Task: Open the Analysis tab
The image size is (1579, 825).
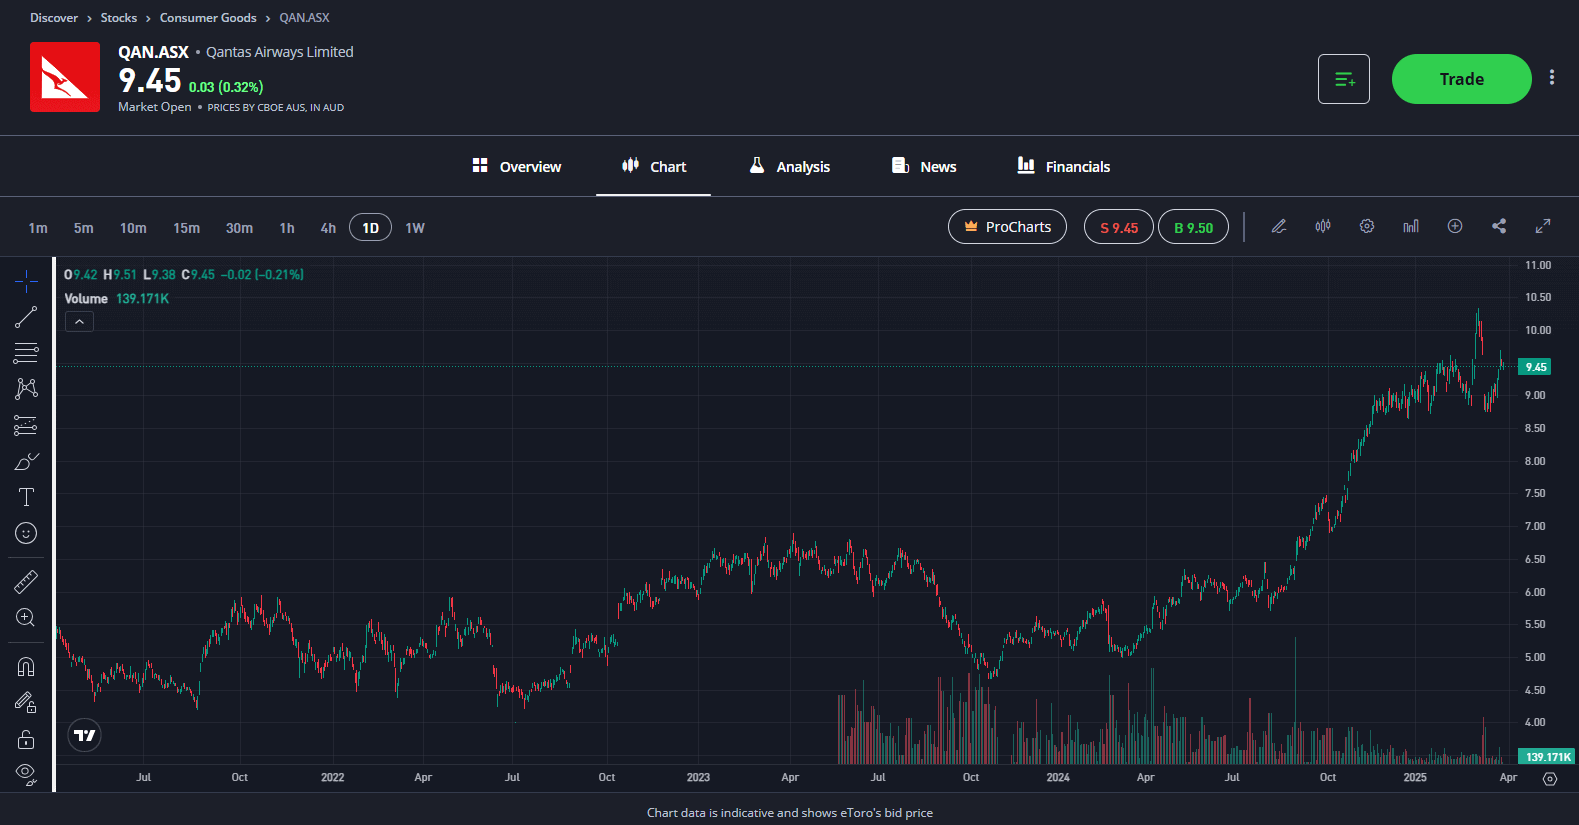Action: (790, 166)
